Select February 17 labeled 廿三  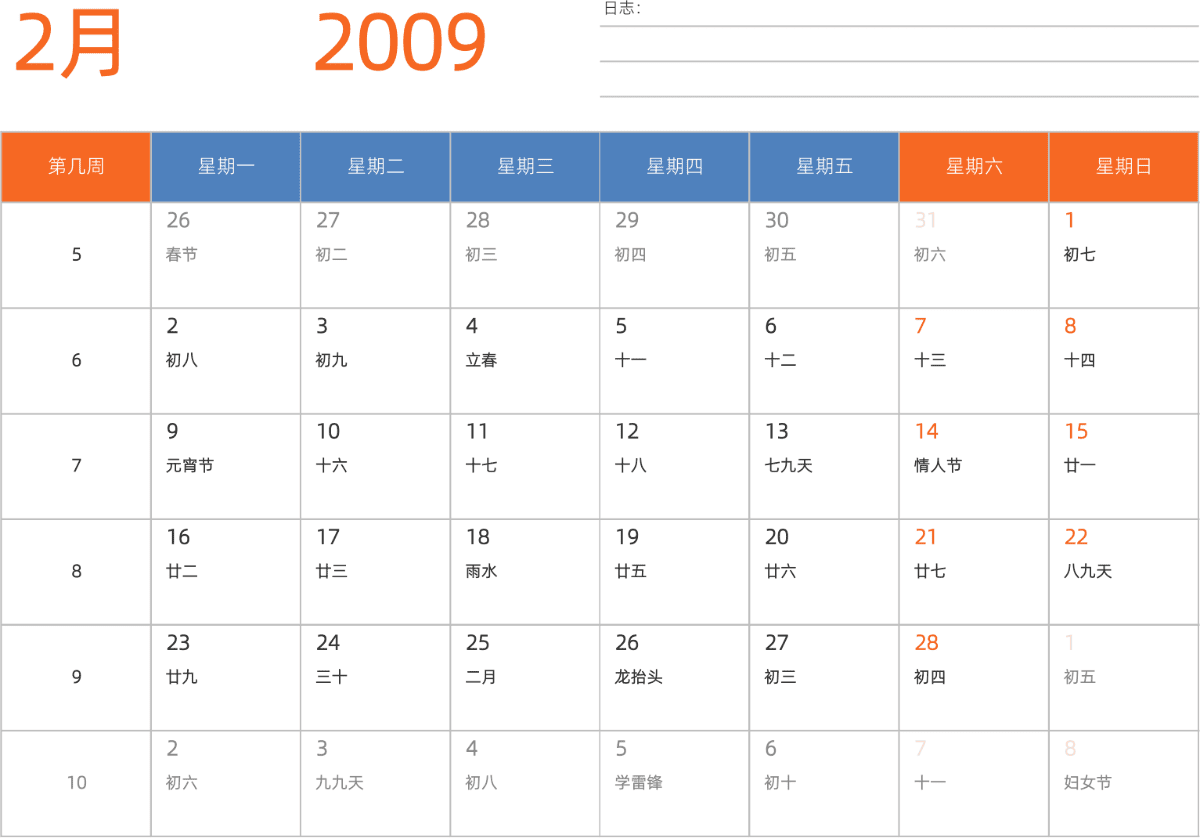point(375,572)
